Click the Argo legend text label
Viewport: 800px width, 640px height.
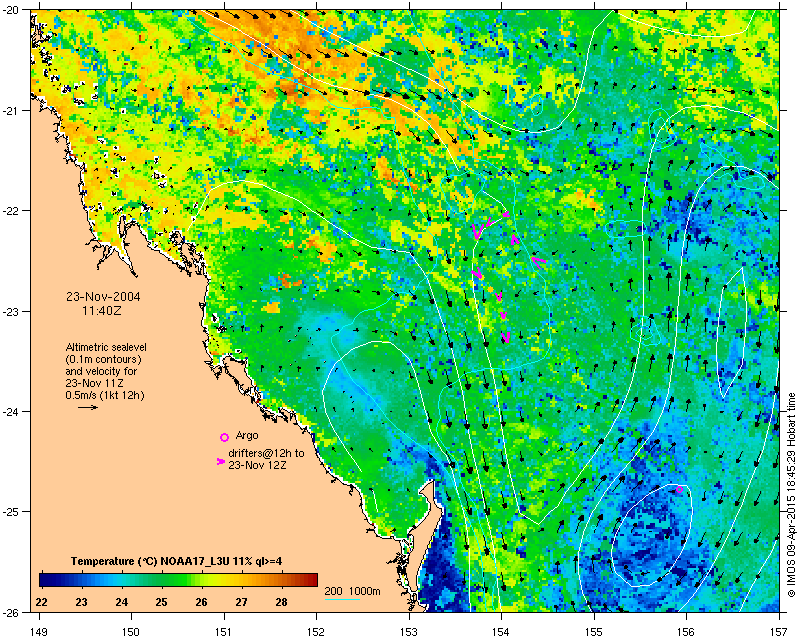247,436
